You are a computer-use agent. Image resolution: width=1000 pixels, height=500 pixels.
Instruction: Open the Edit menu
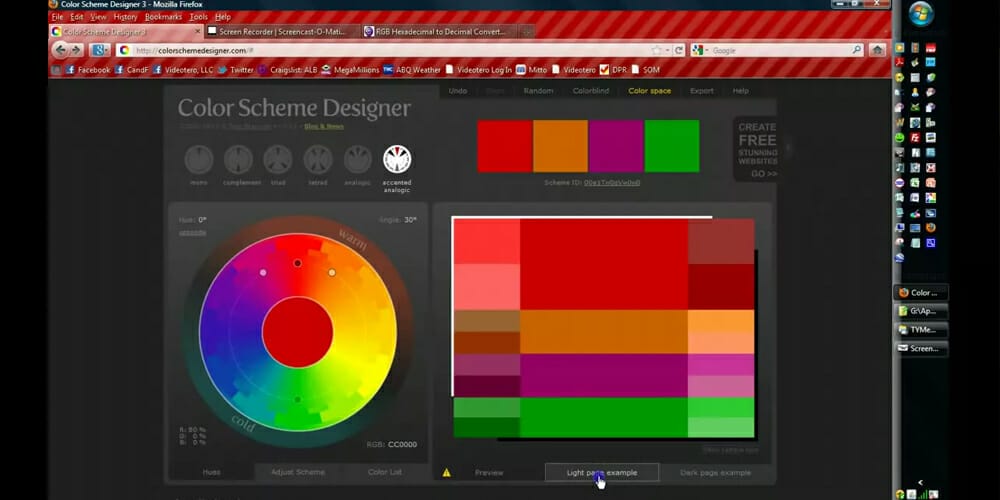coord(77,17)
